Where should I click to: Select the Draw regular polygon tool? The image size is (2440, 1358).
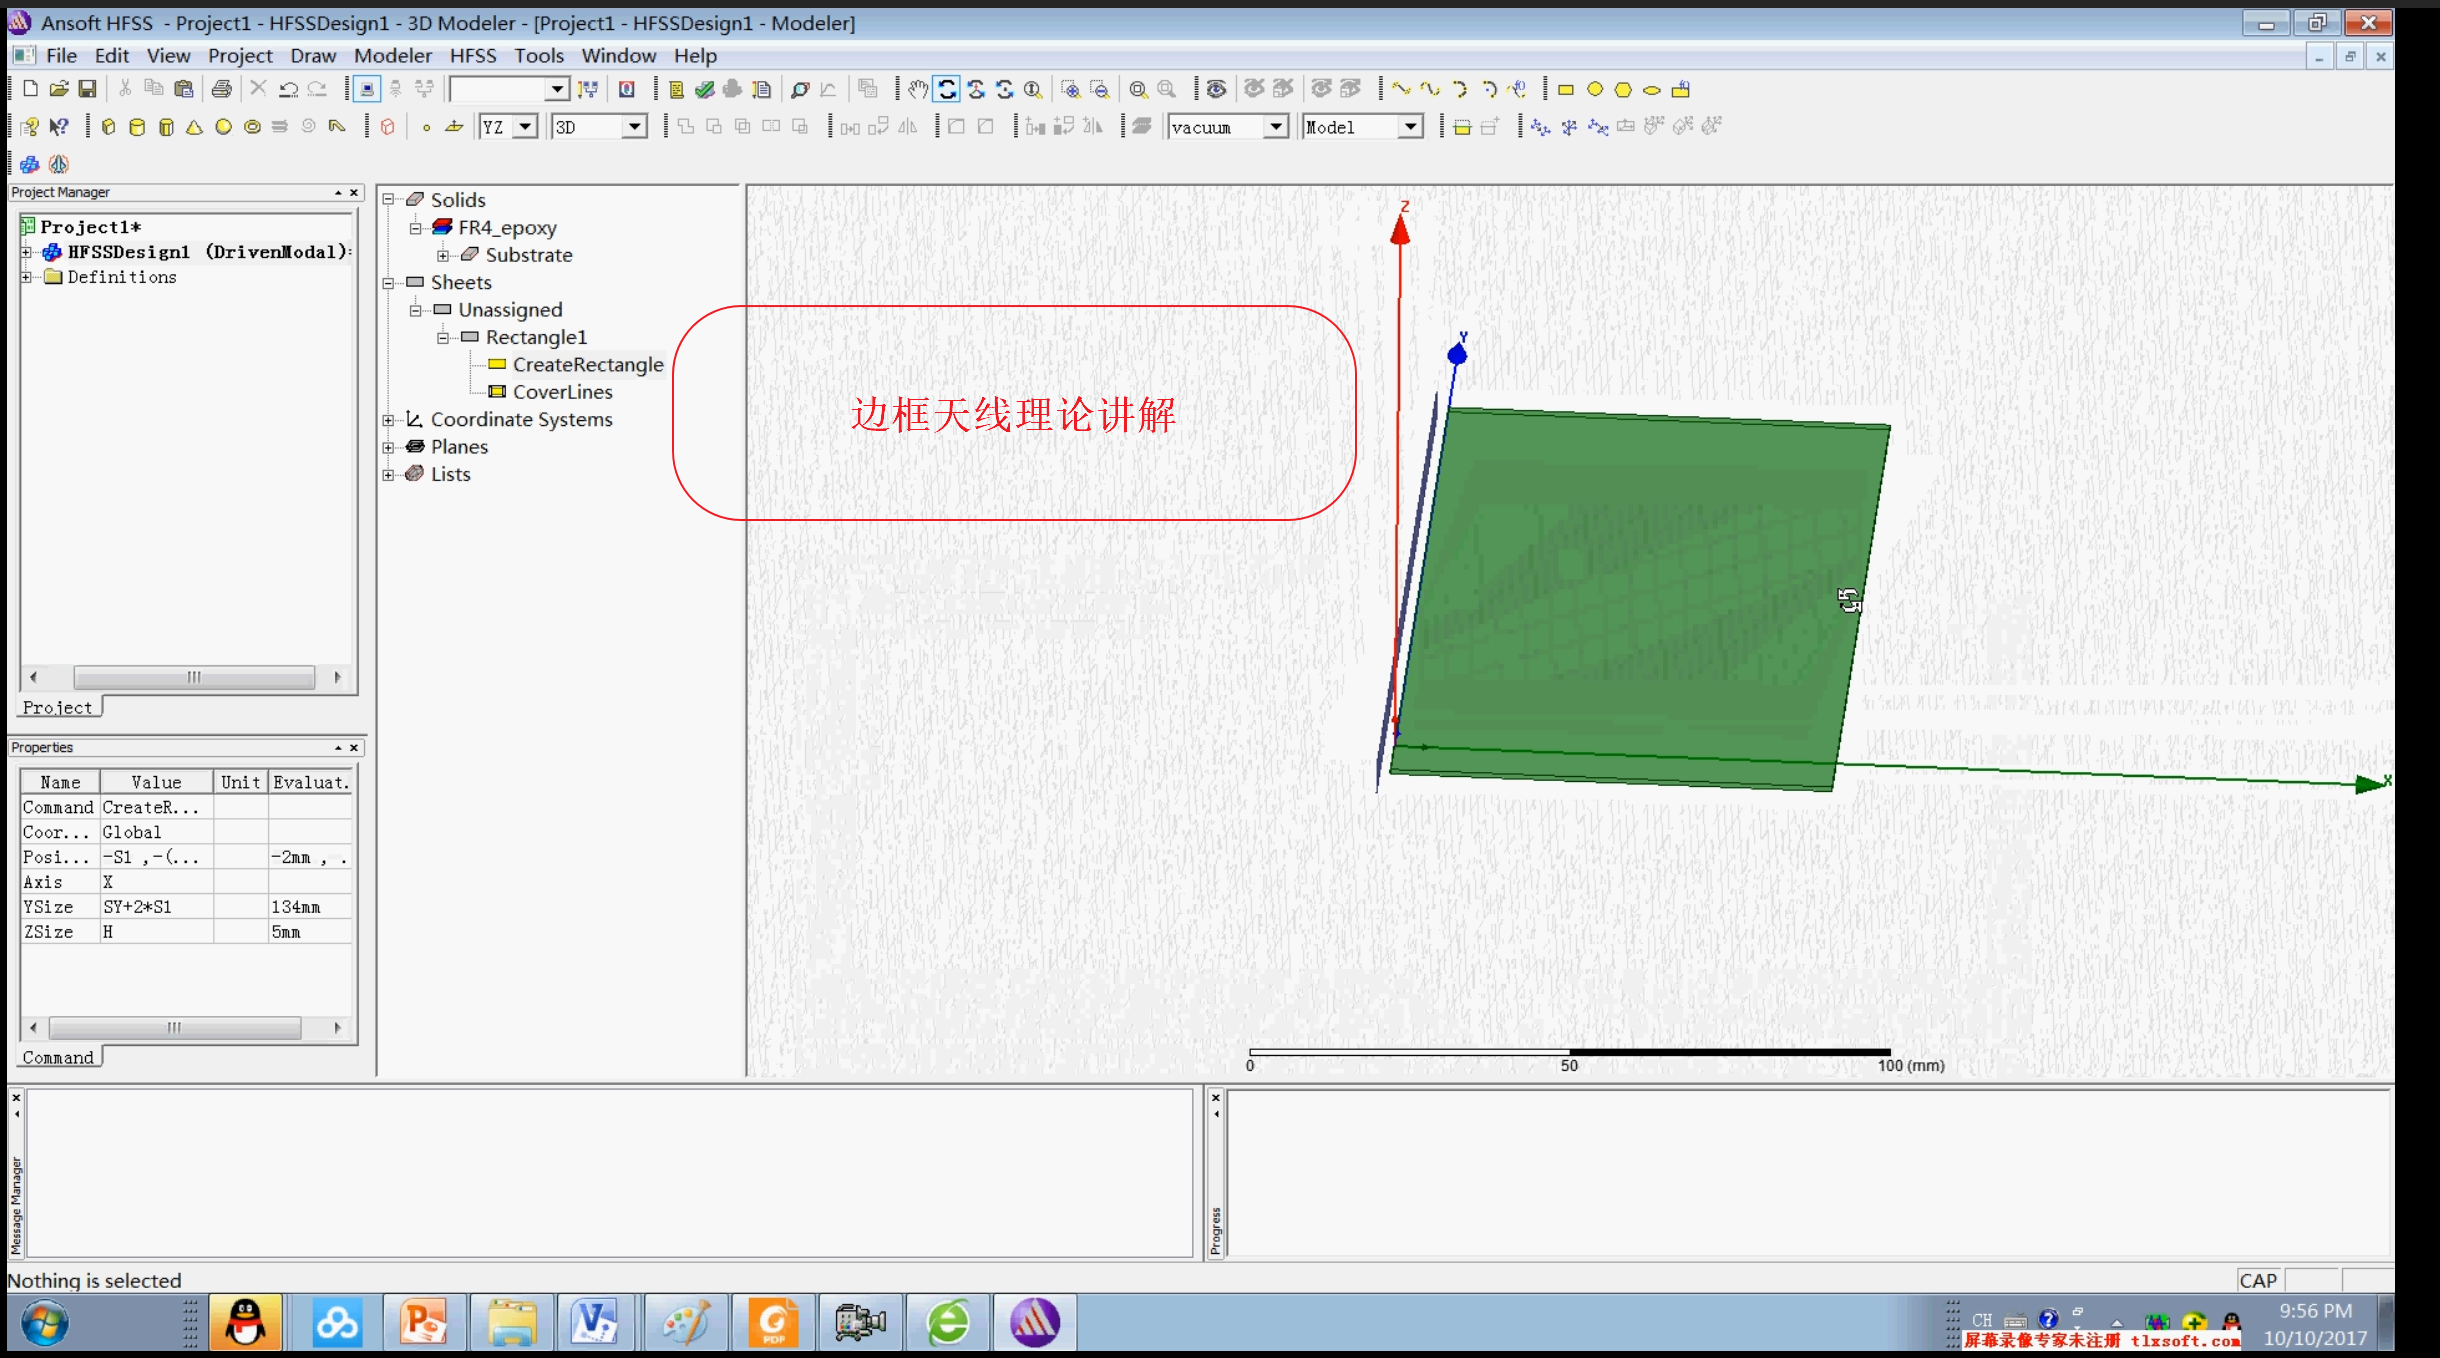click(x=1623, y=90)
